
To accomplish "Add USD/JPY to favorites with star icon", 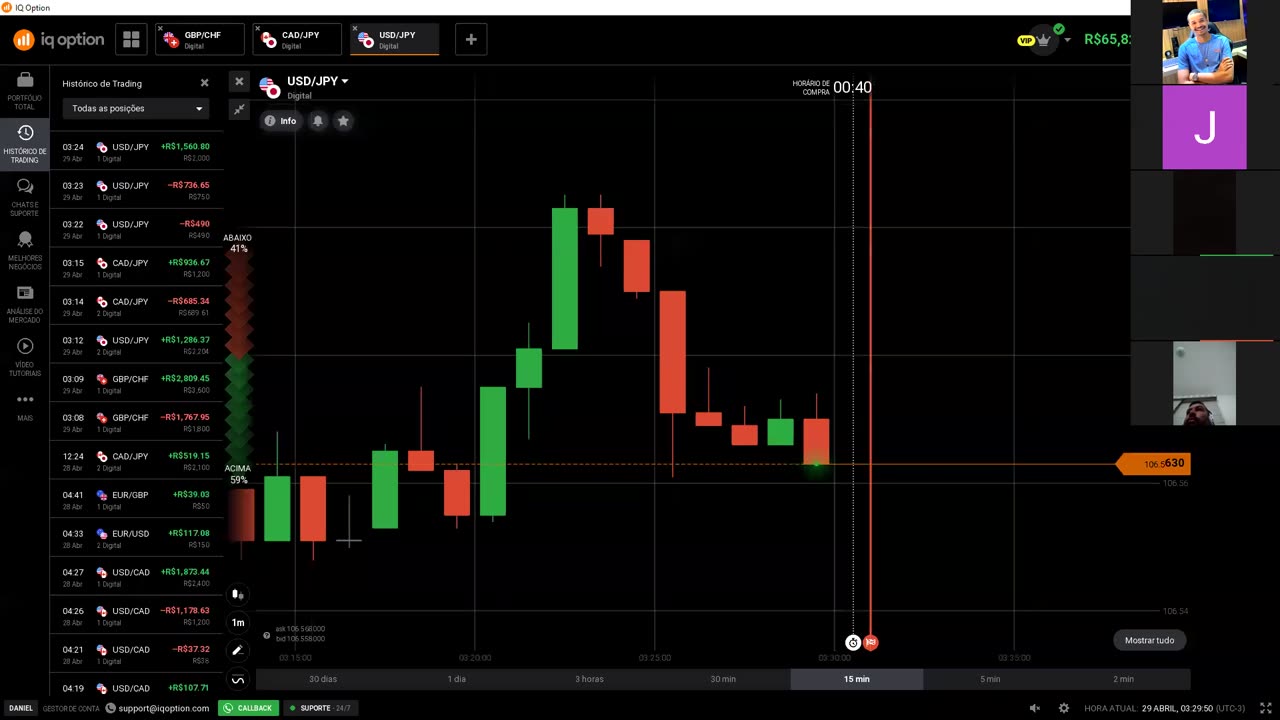I will [x=343, y=121].
